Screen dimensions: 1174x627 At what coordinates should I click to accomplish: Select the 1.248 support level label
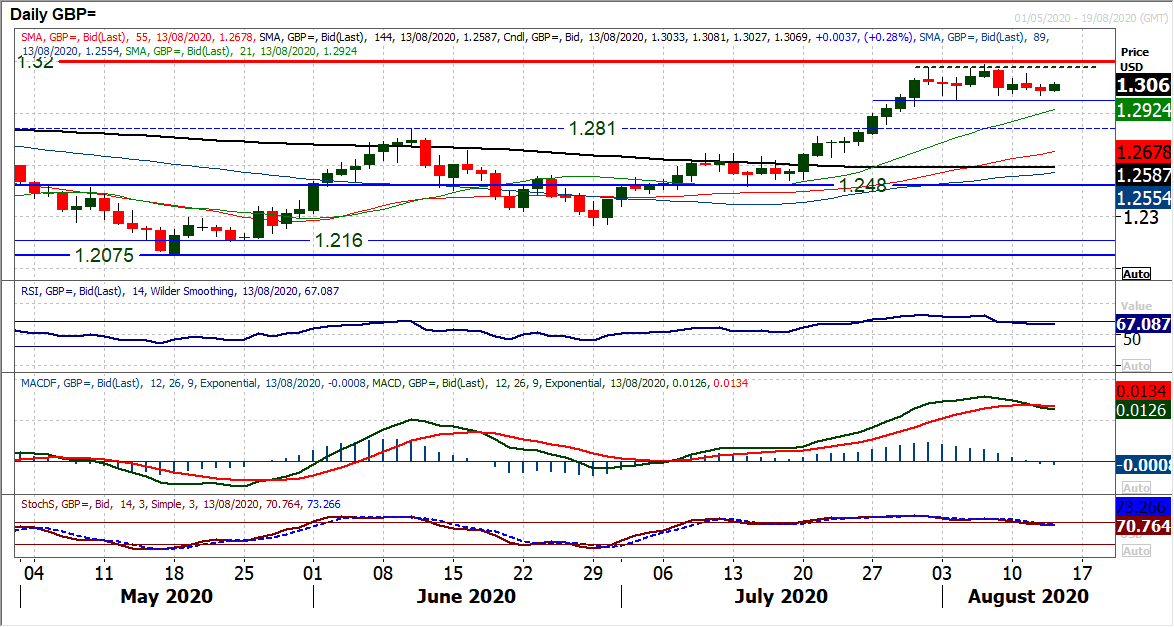coord(862,185)
